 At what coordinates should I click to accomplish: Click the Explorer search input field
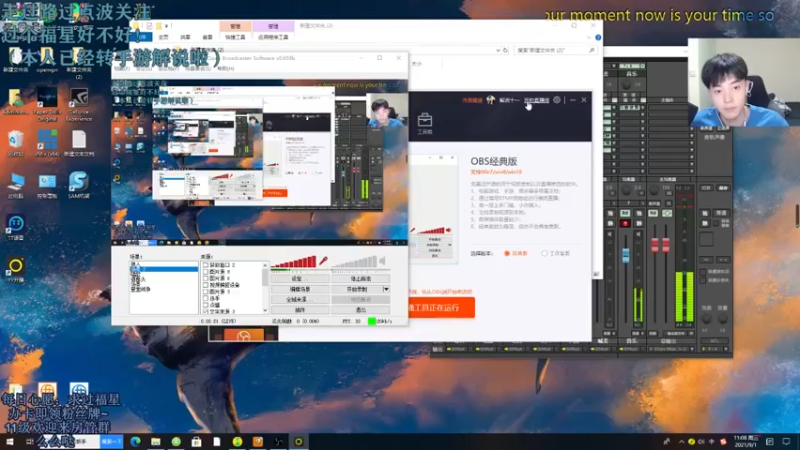[554, 50]
